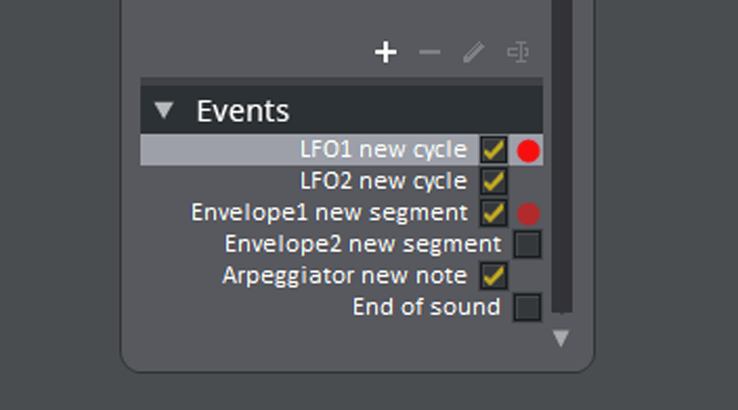Uncheck the Arpeggiator new note checkbox
This screenshot has width=738, height=410.
coord(493,276)
